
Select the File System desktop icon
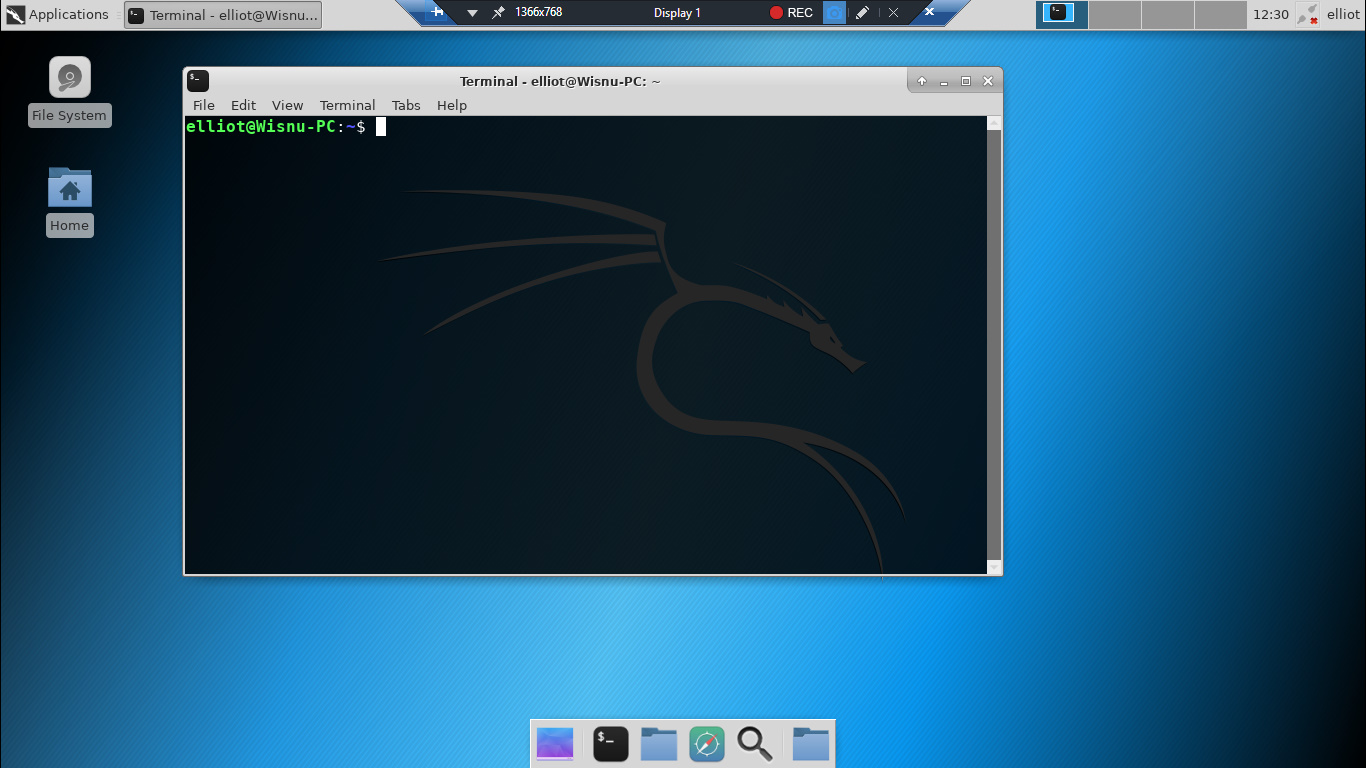pos(69,91)
